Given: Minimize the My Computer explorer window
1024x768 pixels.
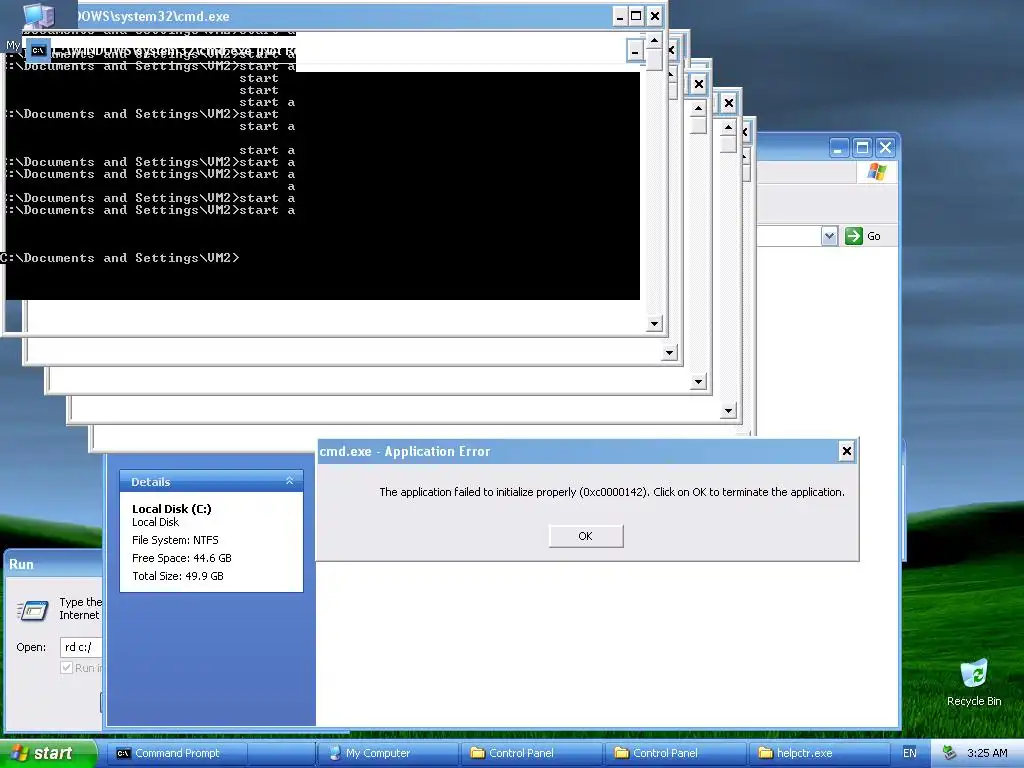Looking at the screenshot, I should pos(839,148).
